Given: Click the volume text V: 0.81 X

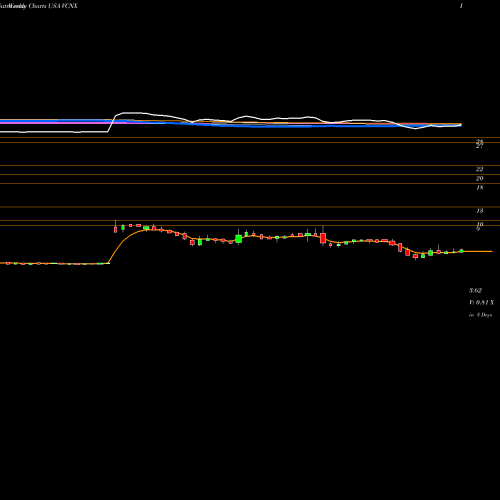Looking at the screenshot, I should (482, 302).
